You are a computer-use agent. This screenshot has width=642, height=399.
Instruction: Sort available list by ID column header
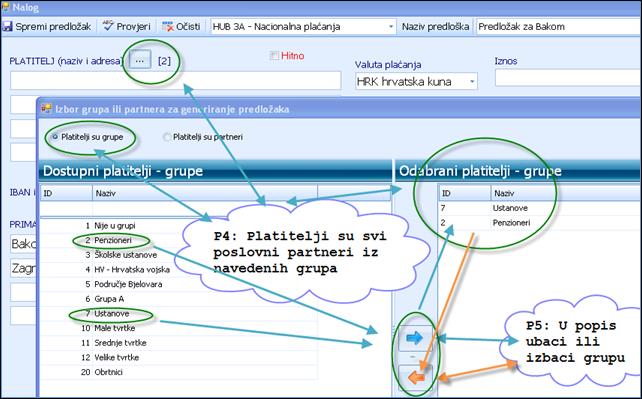(x=66, y=193)
